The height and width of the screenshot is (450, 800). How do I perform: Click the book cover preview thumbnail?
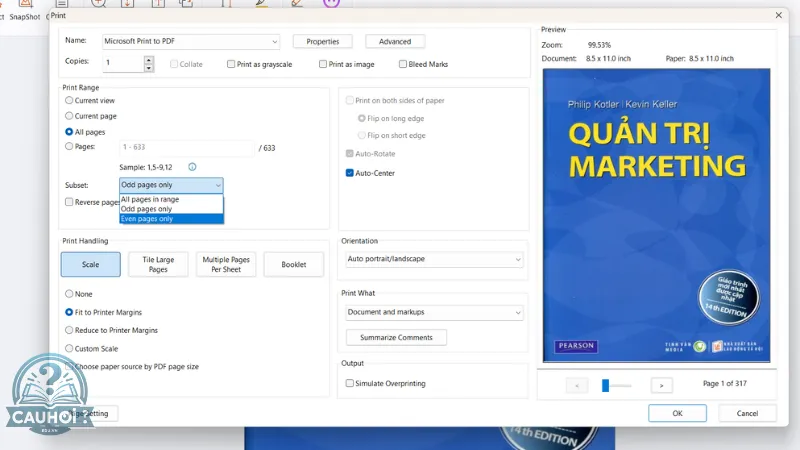pos(657,215)
